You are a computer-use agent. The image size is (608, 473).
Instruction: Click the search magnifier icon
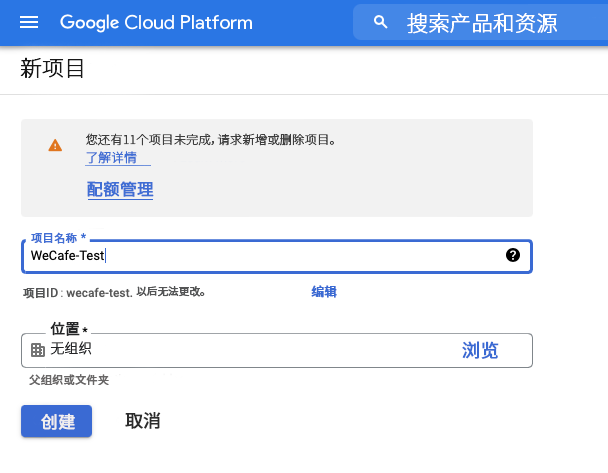(x=380, y=22)
